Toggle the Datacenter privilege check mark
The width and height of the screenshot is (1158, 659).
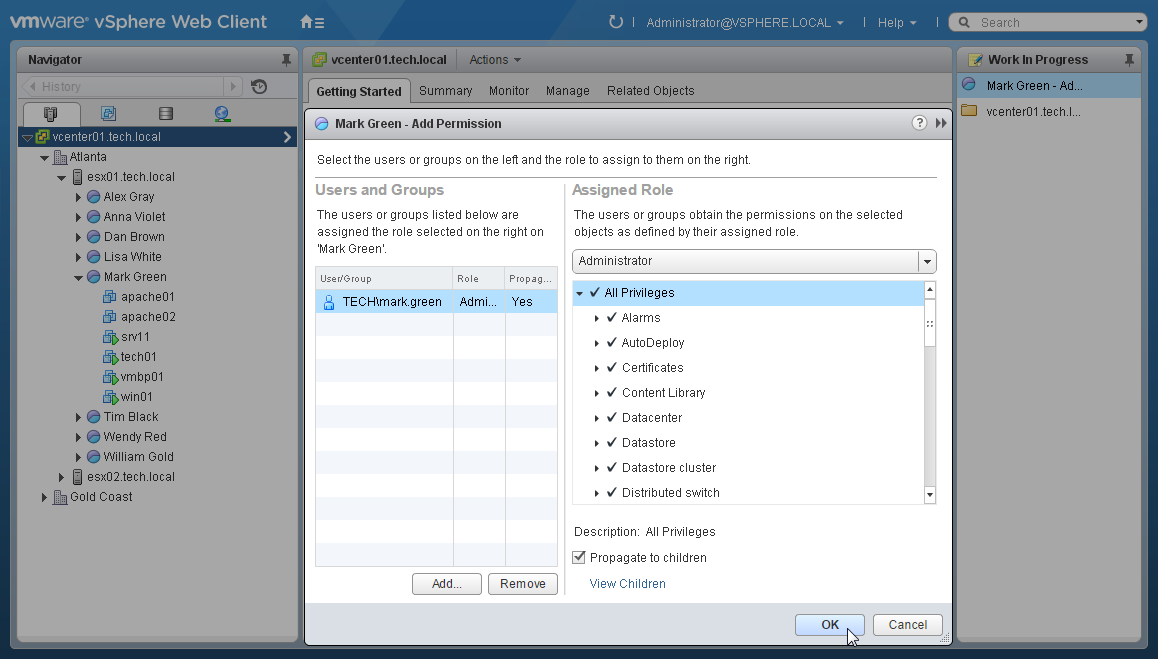[x=611, y=417]
